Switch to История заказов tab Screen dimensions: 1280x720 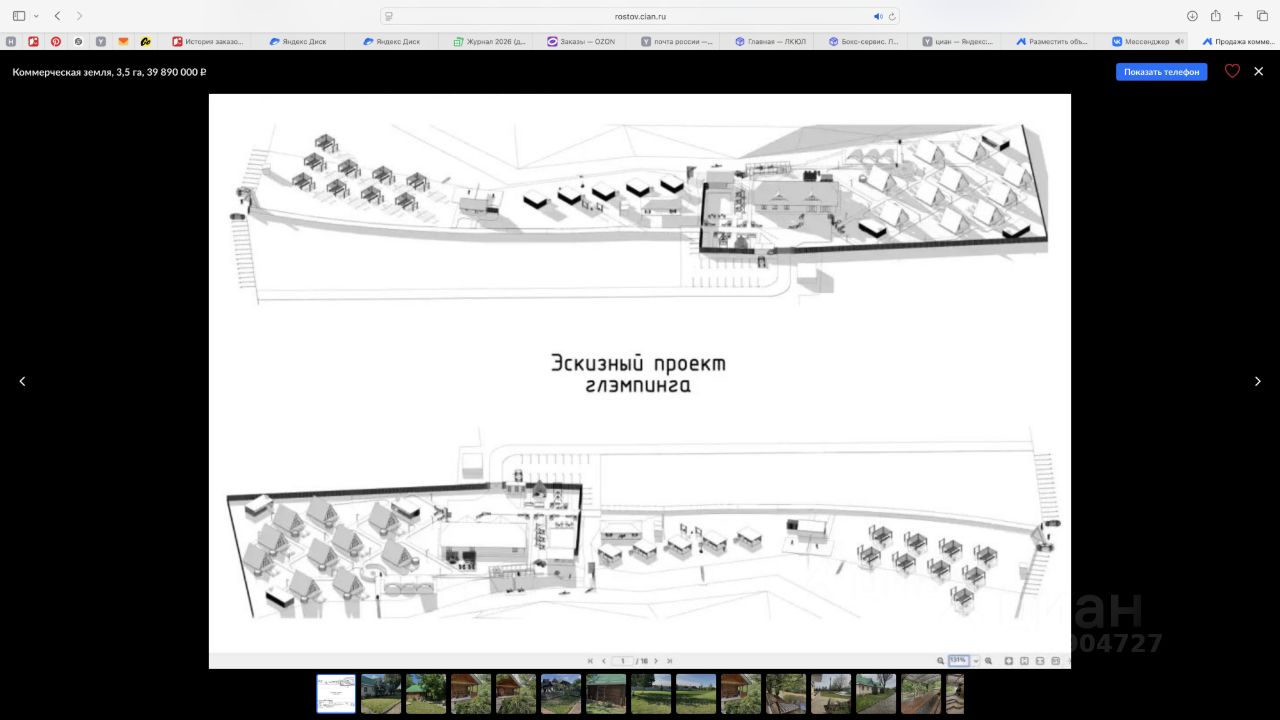point(208,42)
